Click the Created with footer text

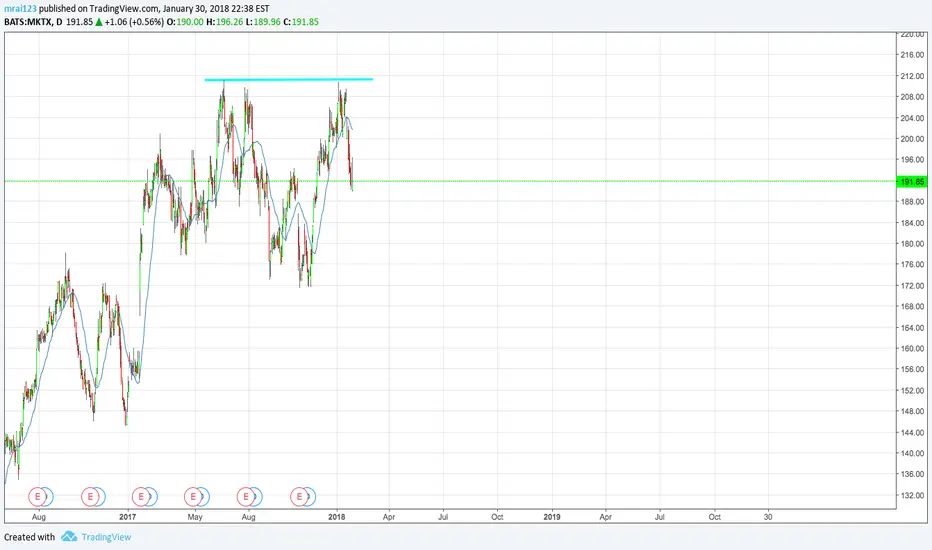29,537
